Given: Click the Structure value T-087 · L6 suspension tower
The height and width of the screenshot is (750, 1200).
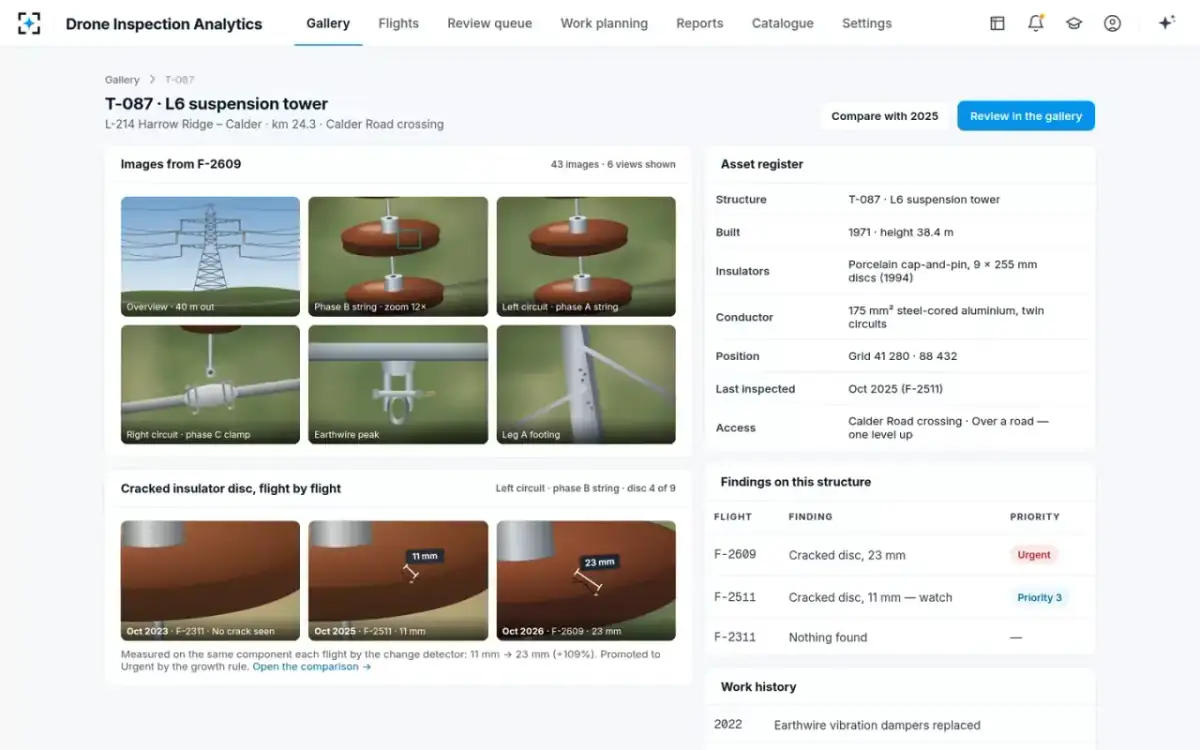Looking at the screenshot, I should [x=924, y=199].
